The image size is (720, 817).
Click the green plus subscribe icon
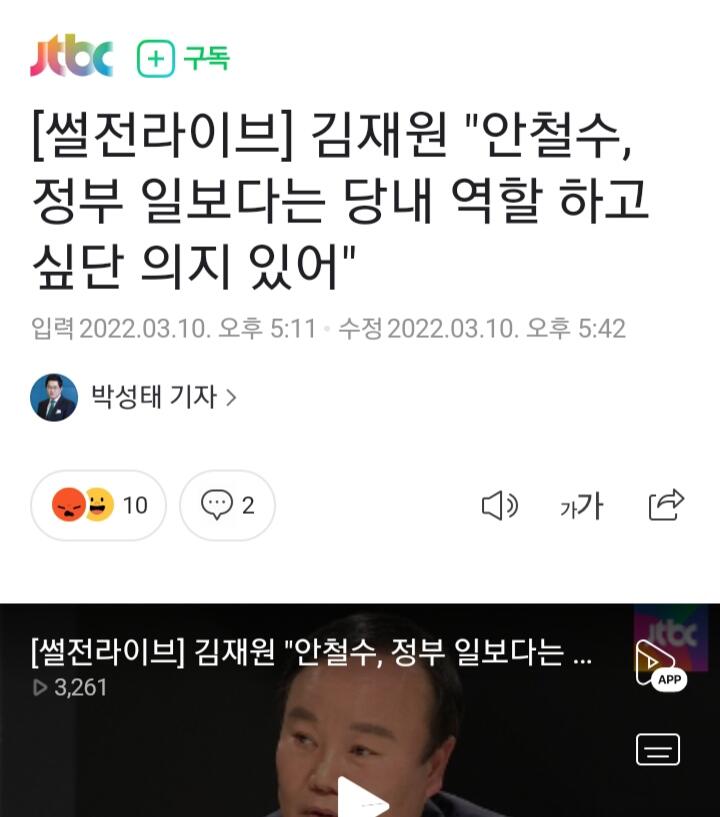[x=156, y=58]
